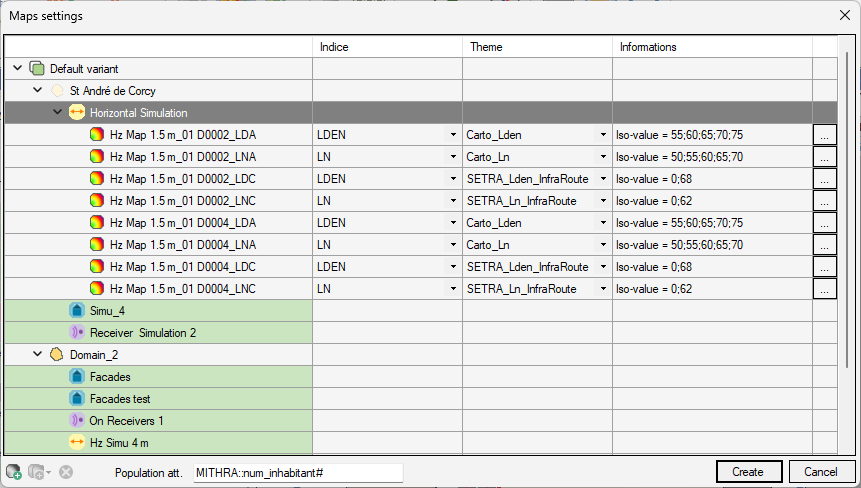Click Iso-value = 50;55;60;65;70 in D0004_LNA row

679,244
